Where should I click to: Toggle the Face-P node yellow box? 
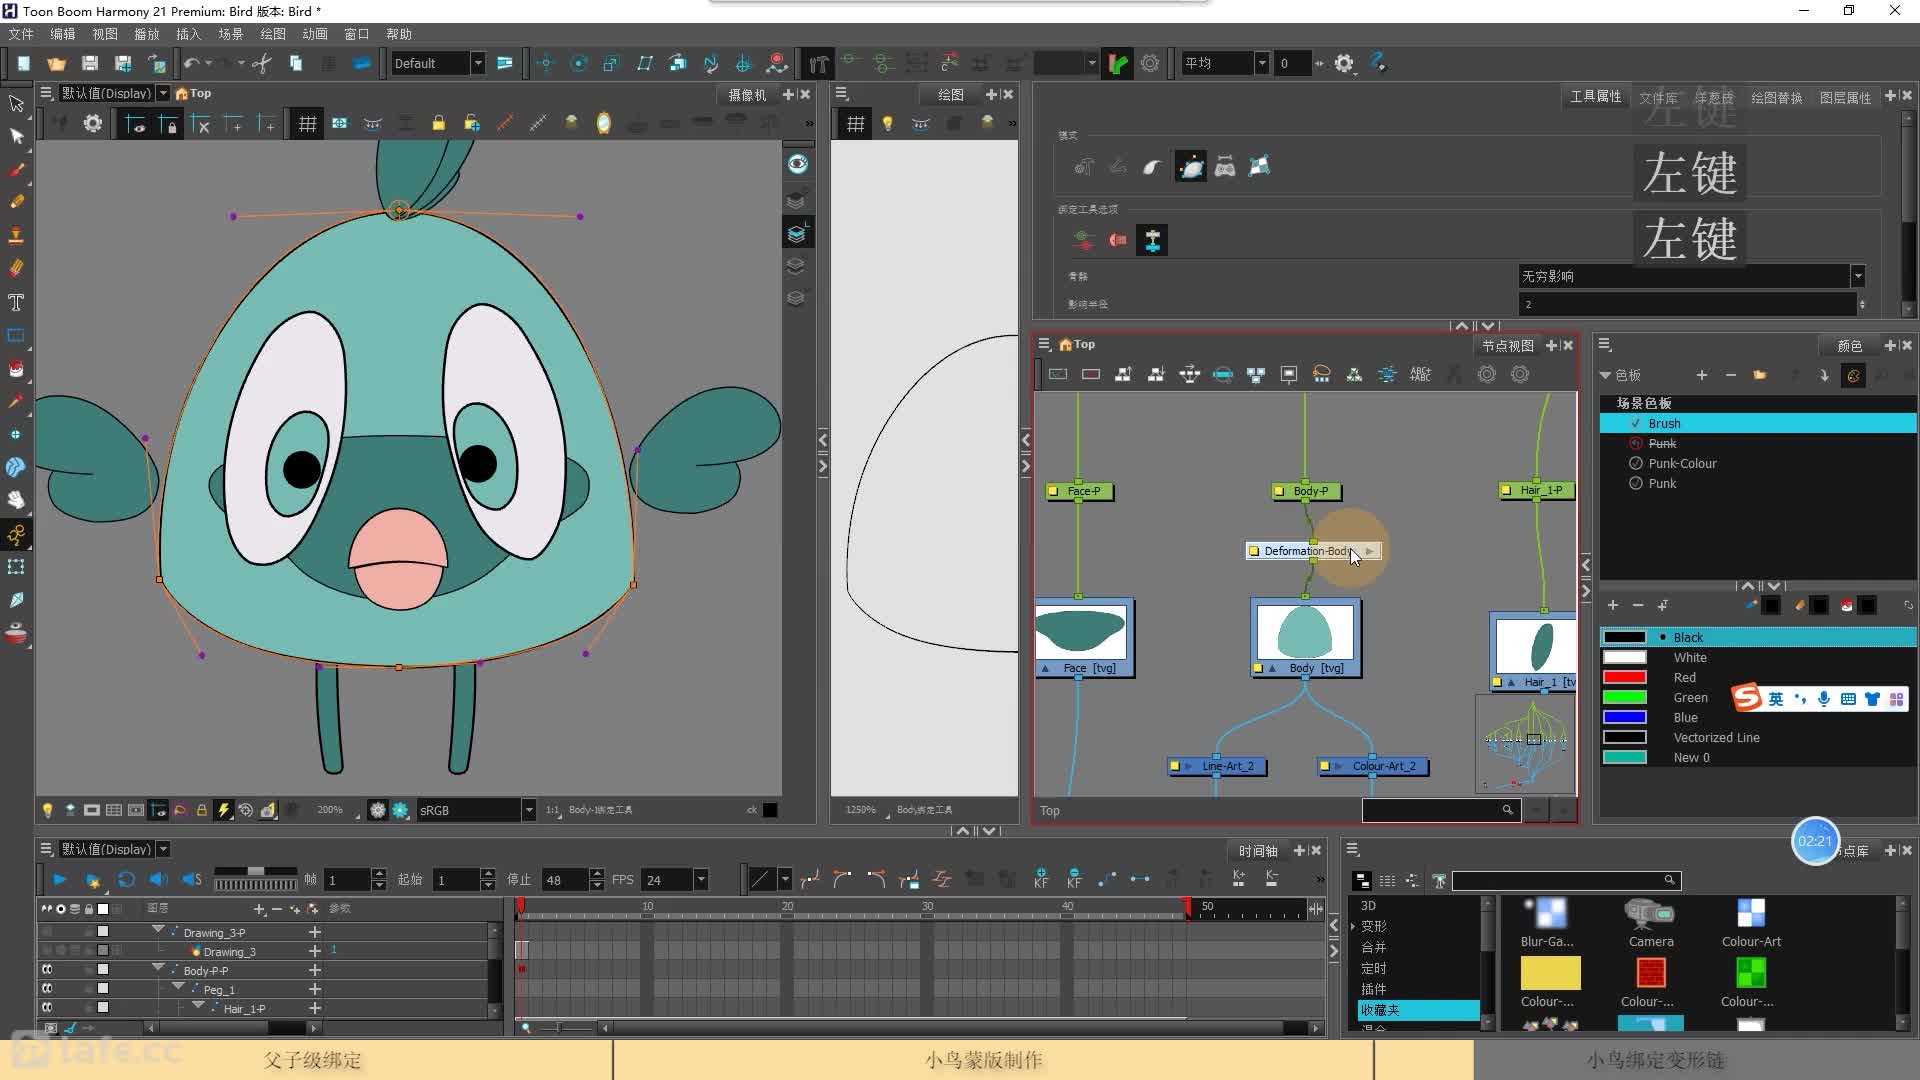[x=1053, y=491]
